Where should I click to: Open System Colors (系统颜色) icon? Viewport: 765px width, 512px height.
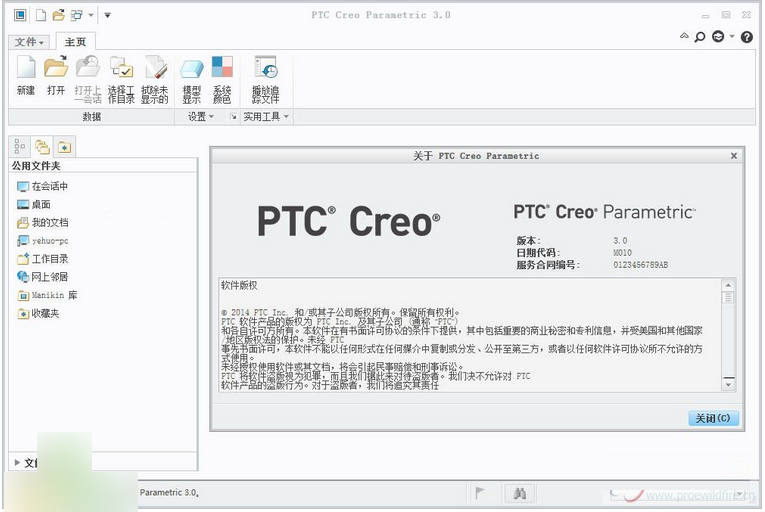point(222,67)
